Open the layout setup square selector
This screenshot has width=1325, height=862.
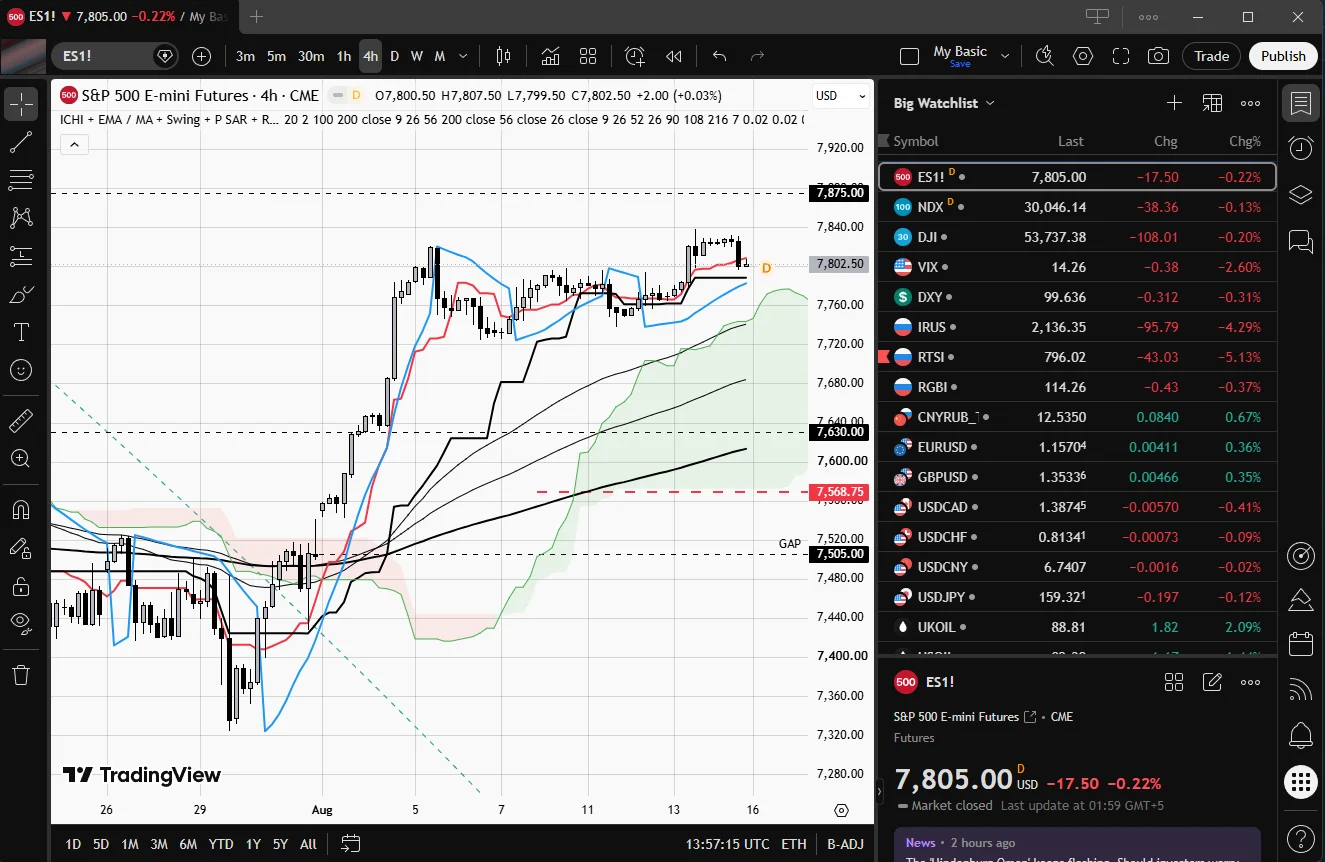tap(909, 56)
